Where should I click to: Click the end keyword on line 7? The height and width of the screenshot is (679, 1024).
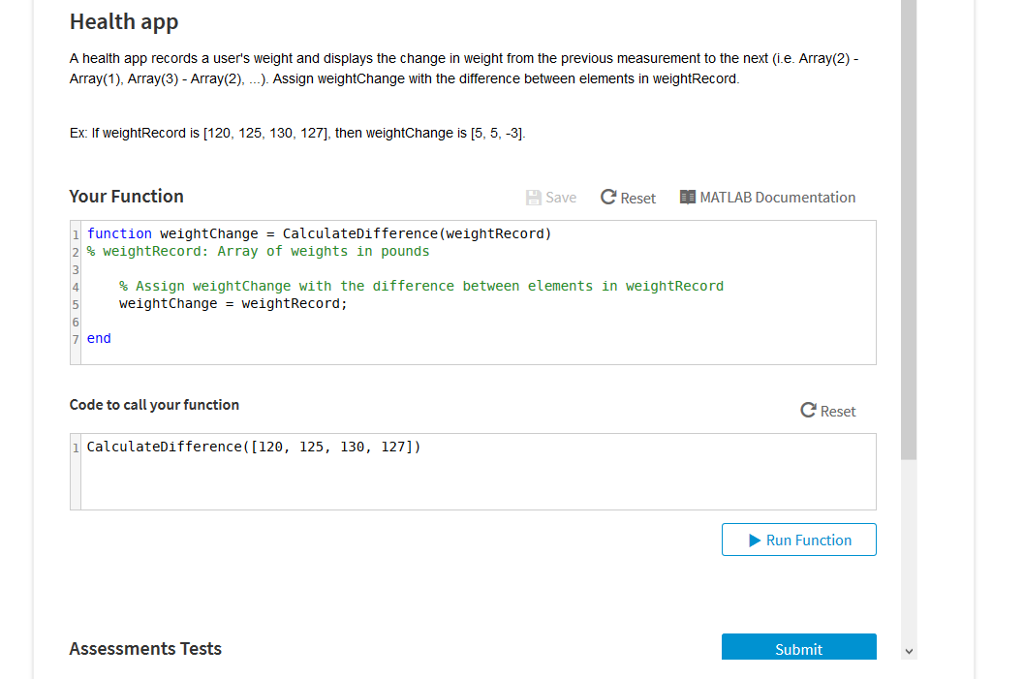(98, 338)
